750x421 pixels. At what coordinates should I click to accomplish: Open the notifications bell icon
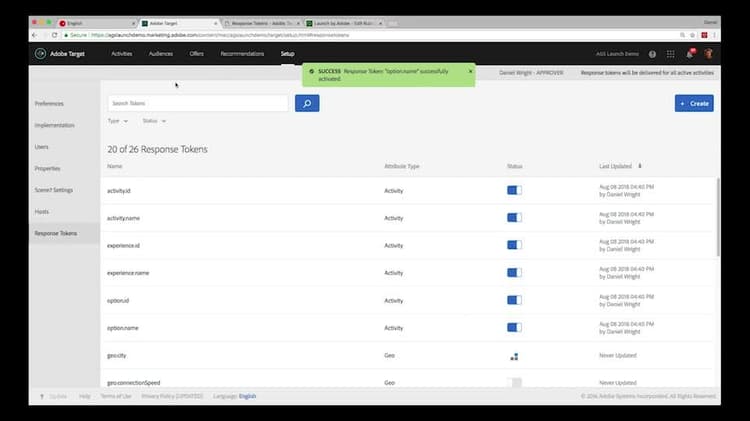click(x=690, y=54)
